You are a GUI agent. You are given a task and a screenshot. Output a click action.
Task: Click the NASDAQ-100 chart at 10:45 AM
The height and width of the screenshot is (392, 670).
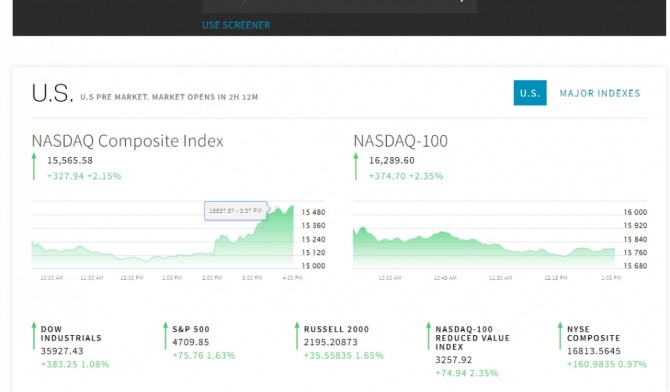tap(445, 252)
